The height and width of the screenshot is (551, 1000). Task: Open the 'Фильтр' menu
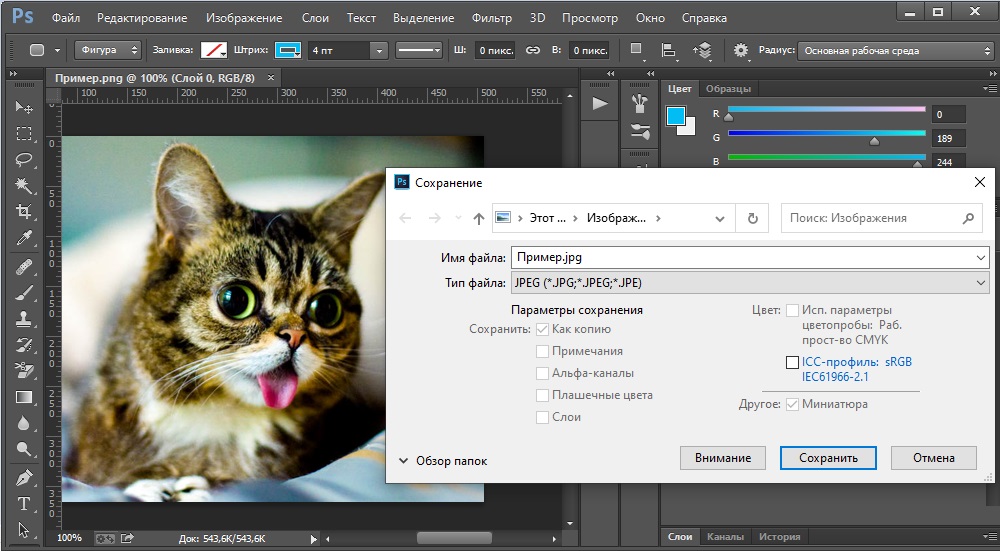tap(492, 18)
